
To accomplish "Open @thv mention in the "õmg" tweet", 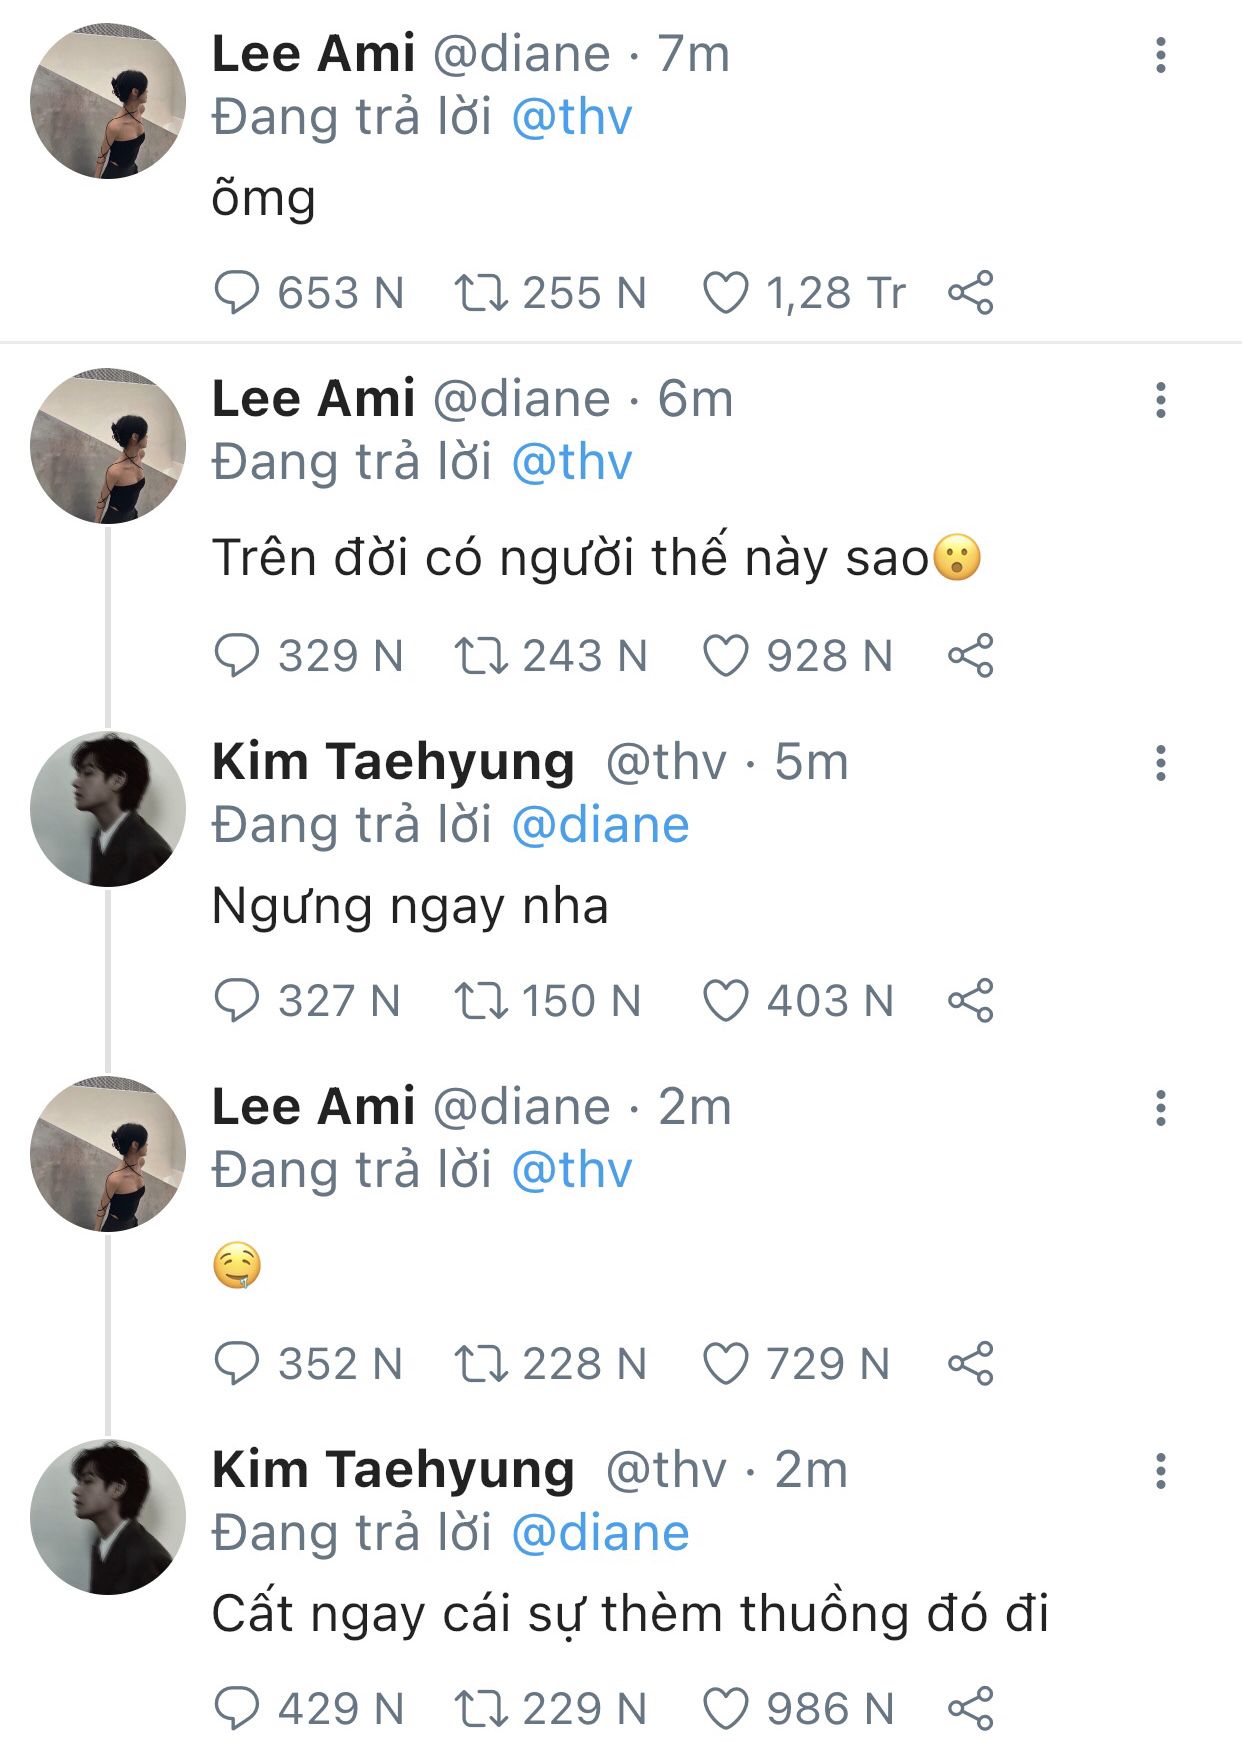I will click(x=571, y=118).
